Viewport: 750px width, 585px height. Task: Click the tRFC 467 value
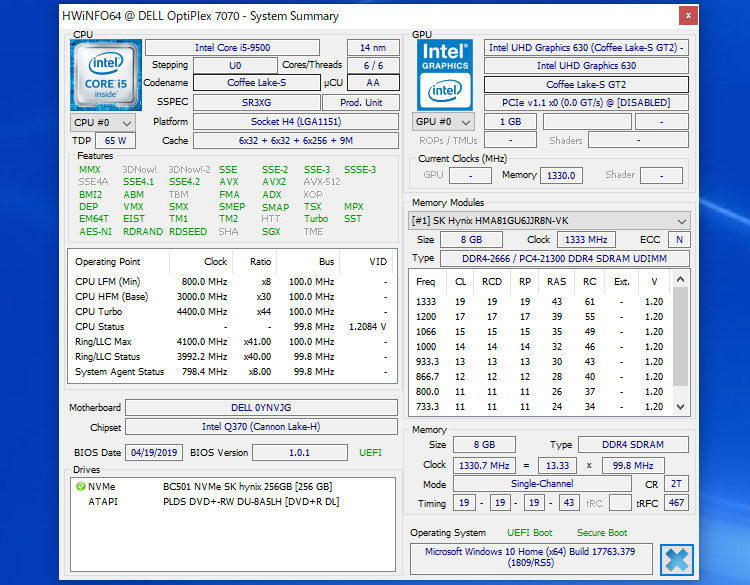pos(676,503)
